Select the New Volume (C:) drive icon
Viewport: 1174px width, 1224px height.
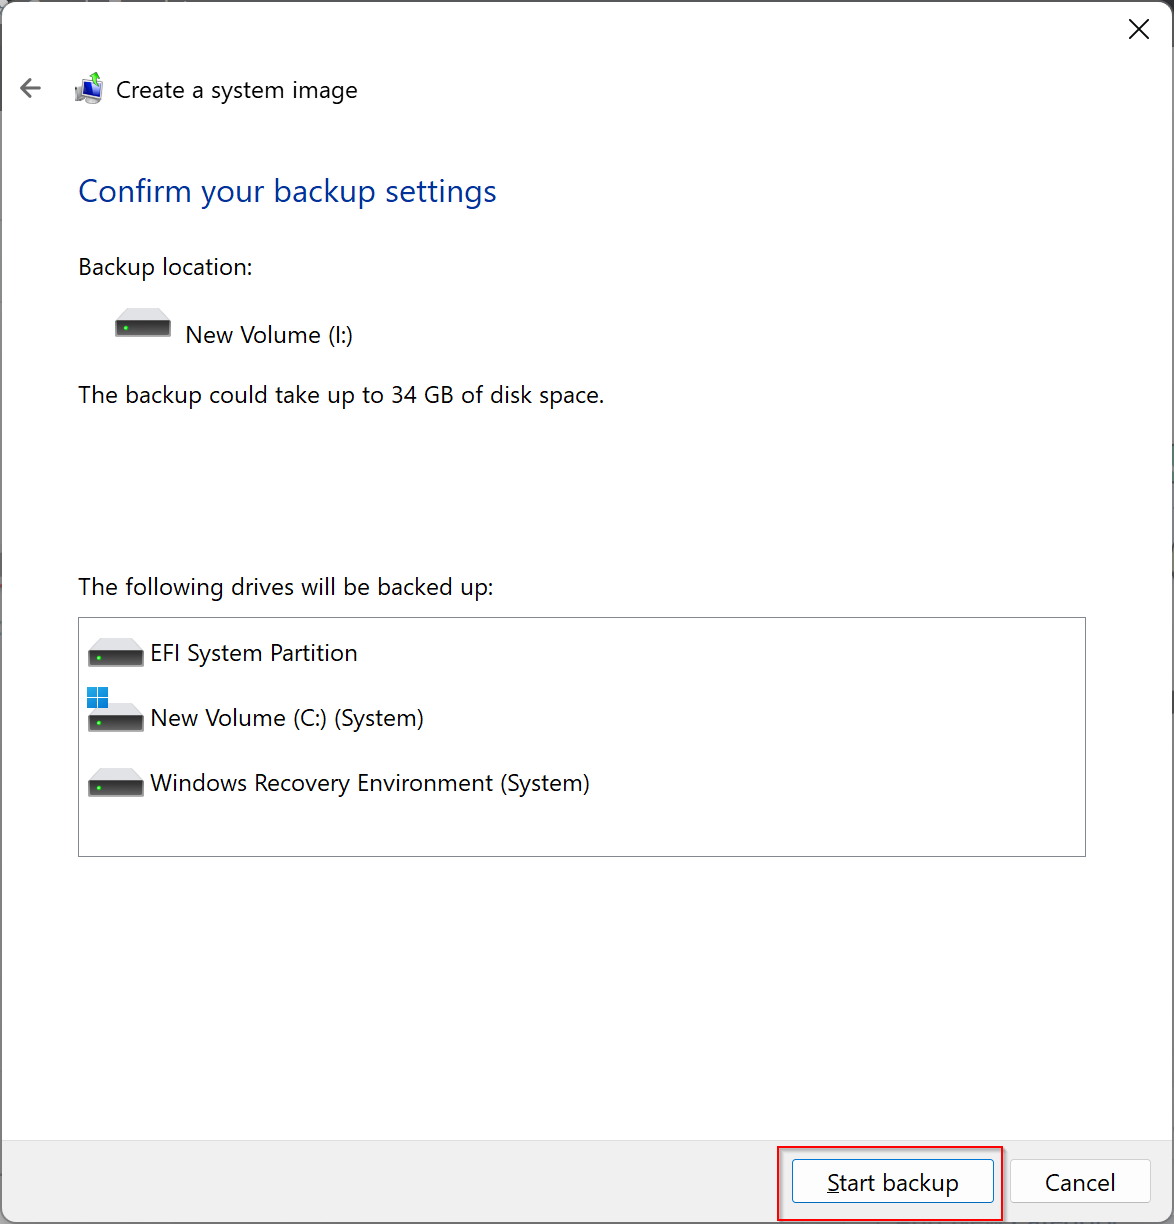coord(116,710)
